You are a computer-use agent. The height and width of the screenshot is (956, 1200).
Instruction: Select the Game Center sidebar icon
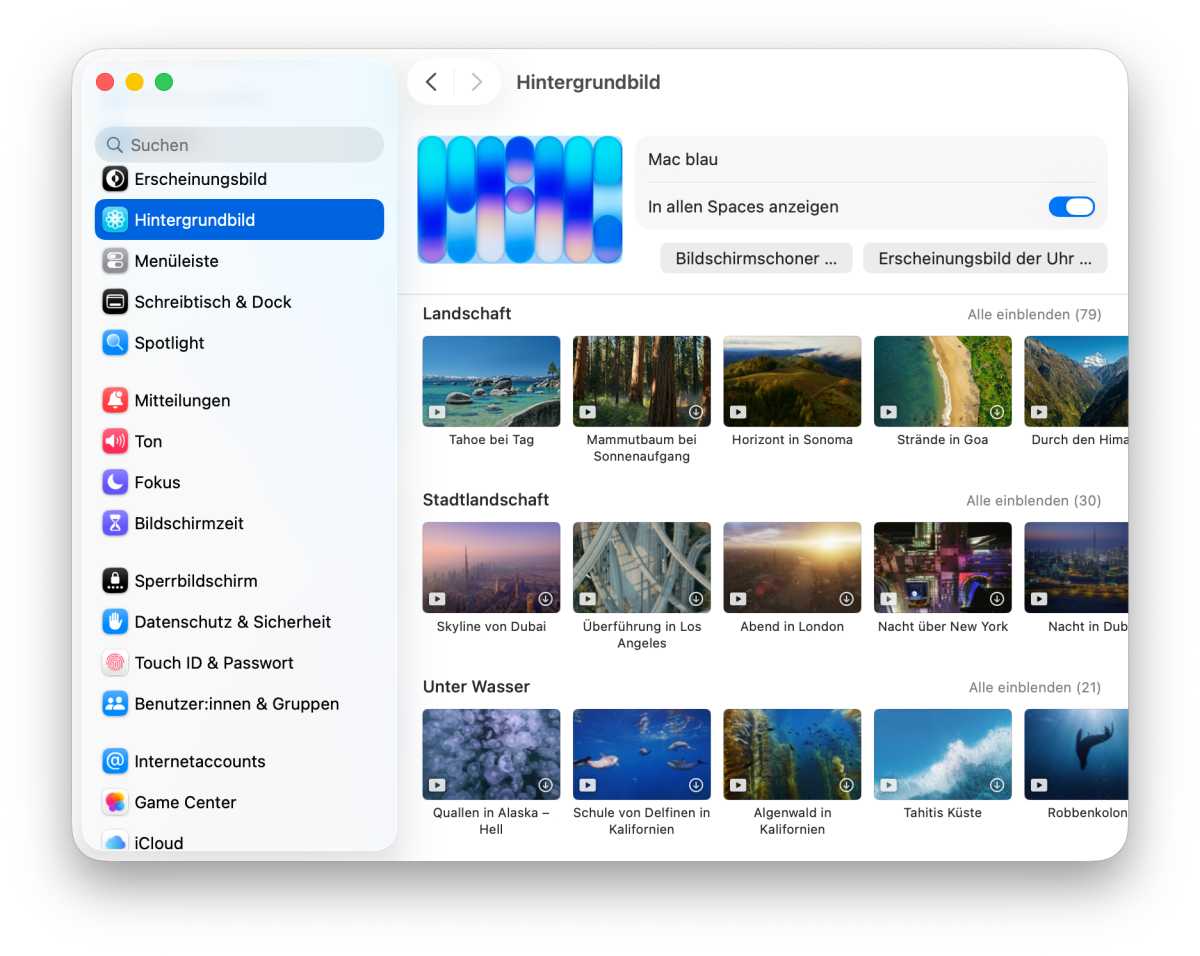115,802
